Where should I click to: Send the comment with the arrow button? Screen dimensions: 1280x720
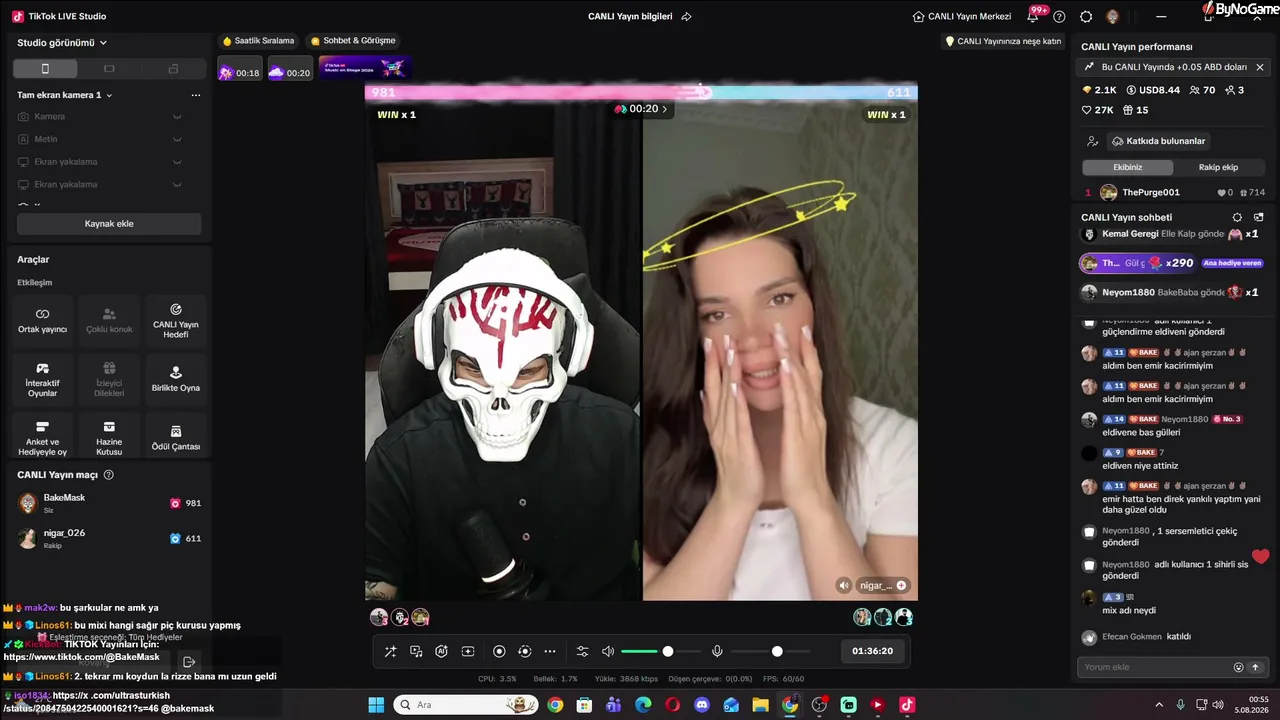click(x=1255, y=667)
